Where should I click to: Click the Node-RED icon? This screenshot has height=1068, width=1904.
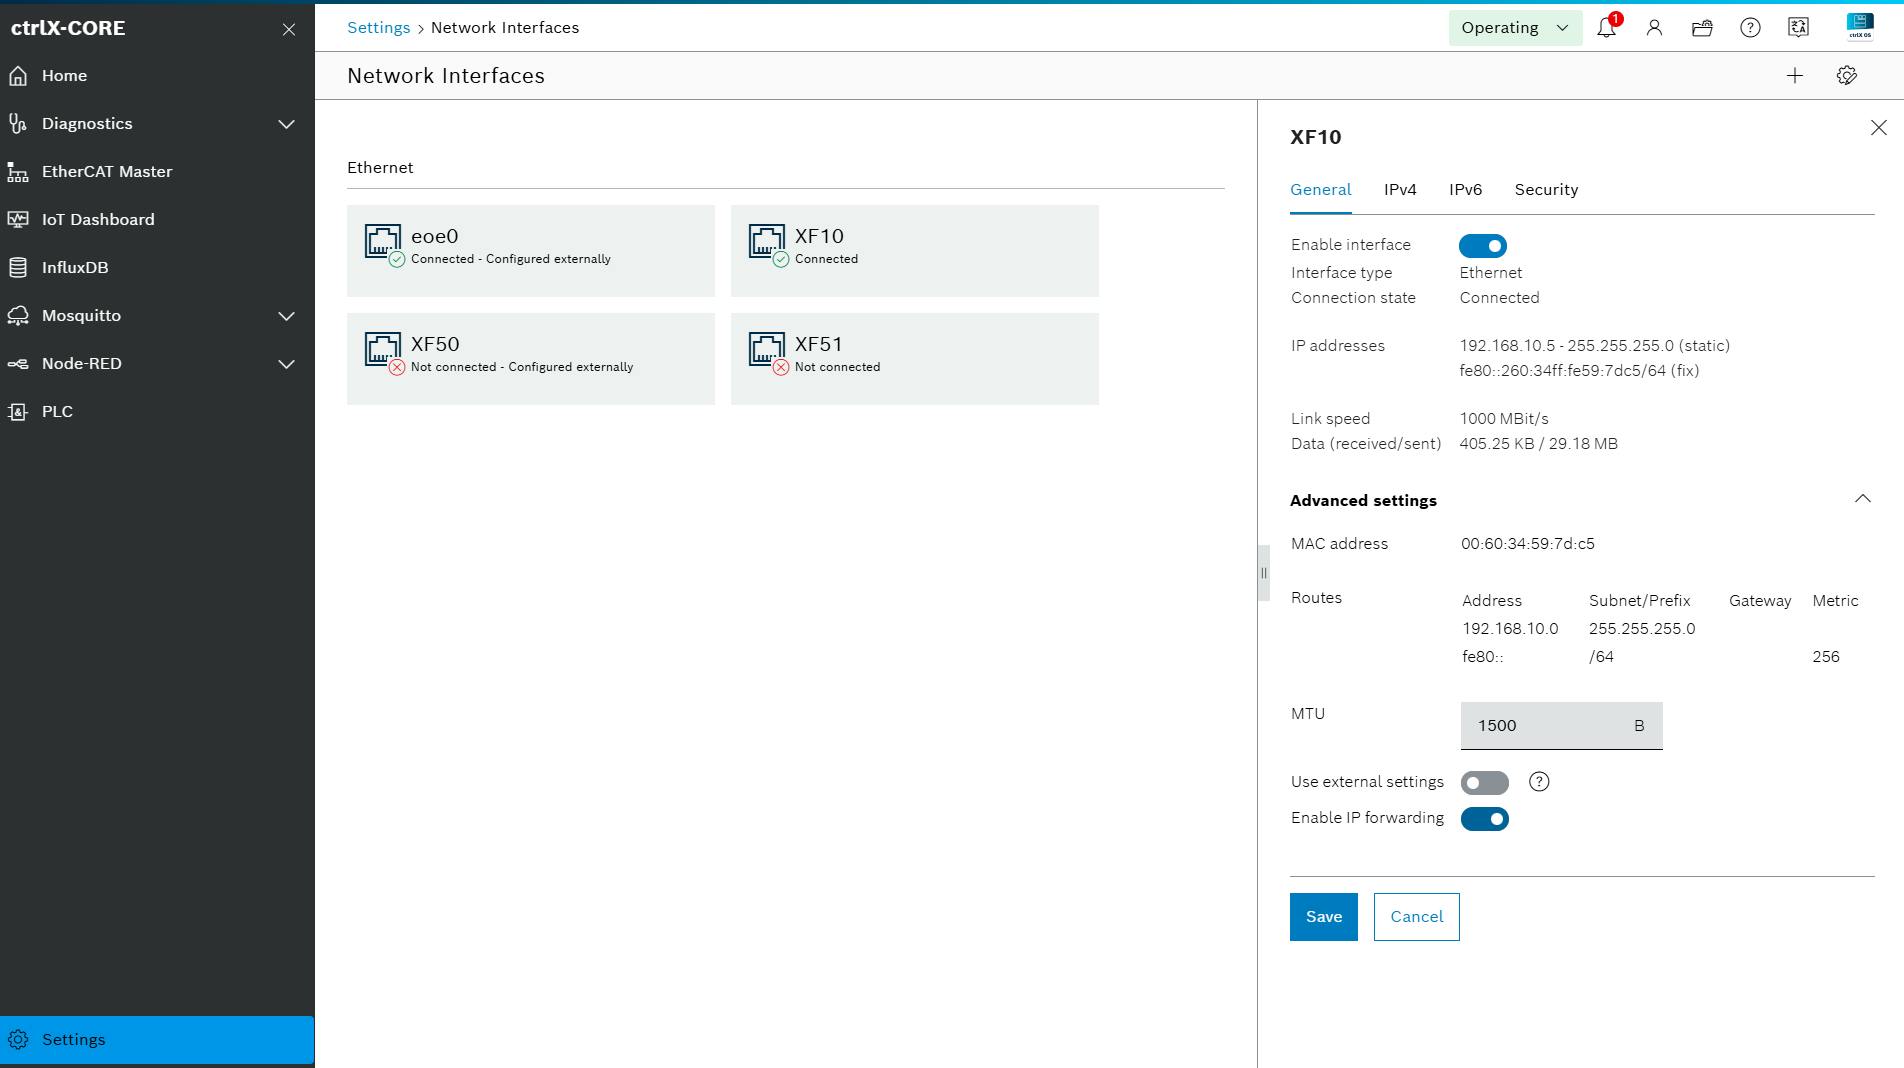pos(18,364)
